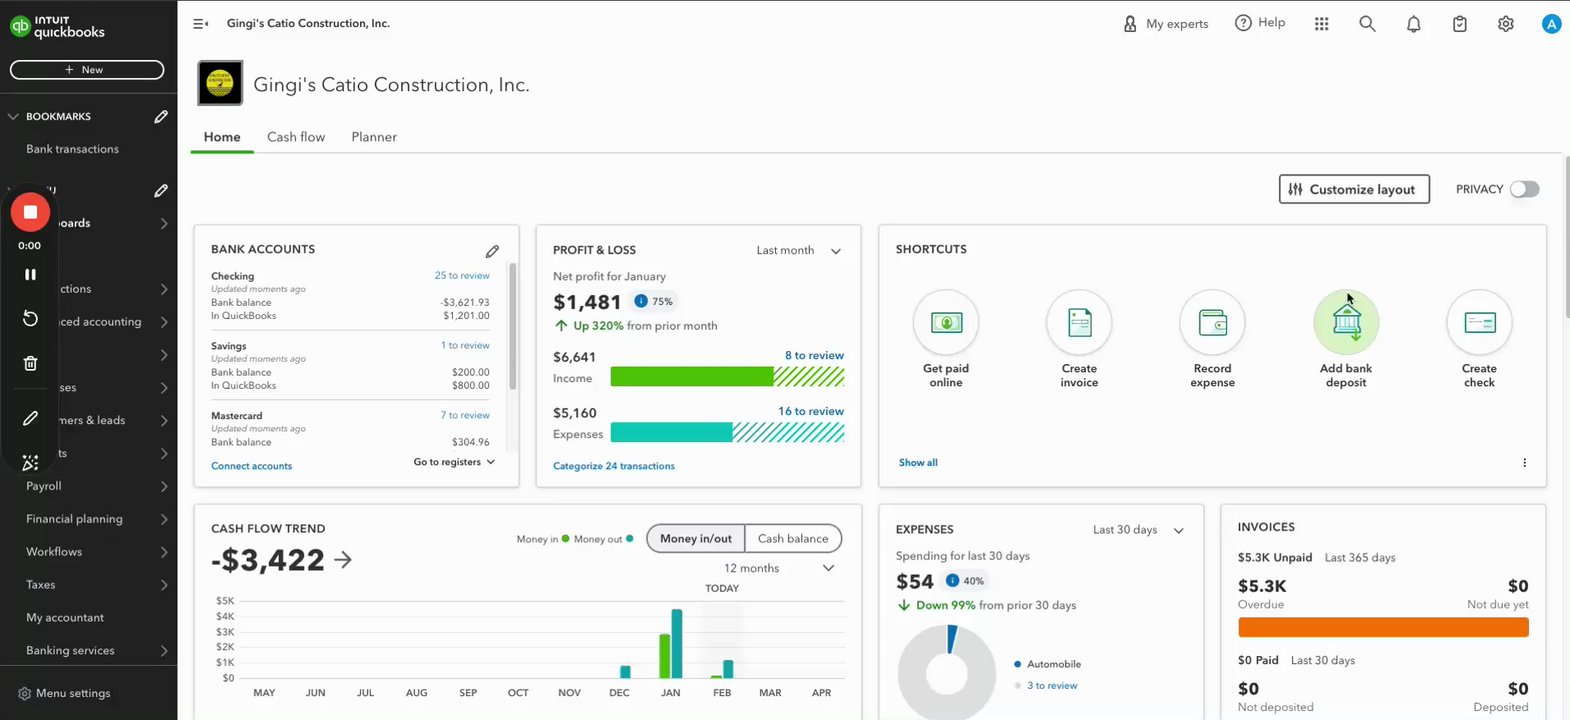This screenshot has height=720, width=1570.
Task: Open the notifications bell
Action: click(1413, 24)
